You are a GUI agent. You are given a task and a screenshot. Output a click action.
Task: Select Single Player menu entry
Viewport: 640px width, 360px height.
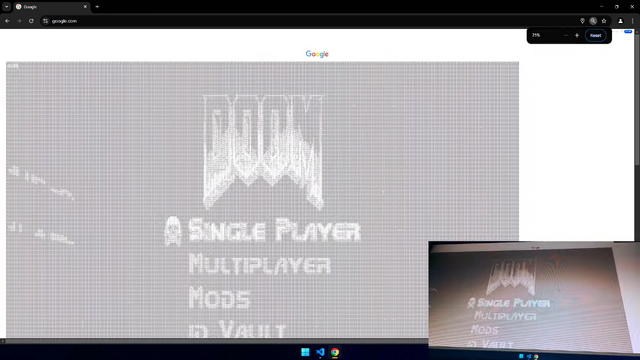click(x=274, y=230)
